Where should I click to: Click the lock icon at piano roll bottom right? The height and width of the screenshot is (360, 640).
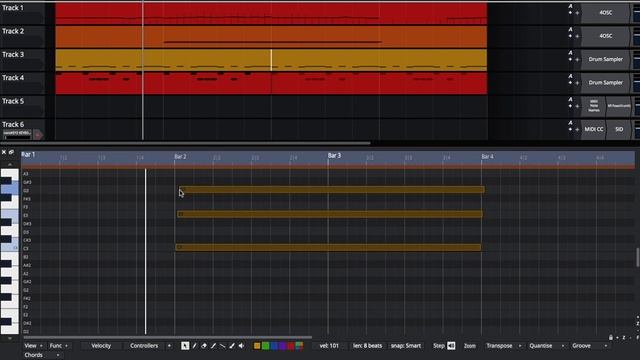click(x=611, y=338)
